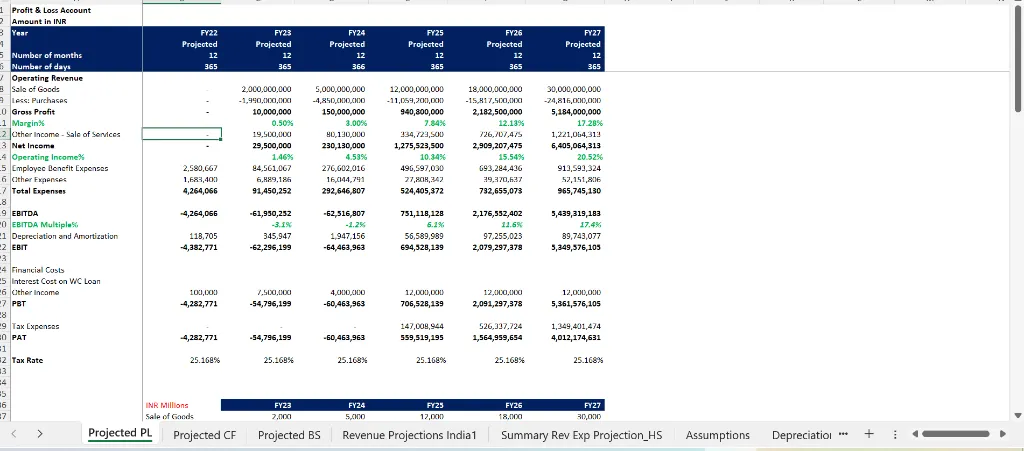Image resolution: width=1024 pixels, height=451 pixels.
Task: Open Summary Rev Exp Projection_HS tab
Action: (581, 435)
